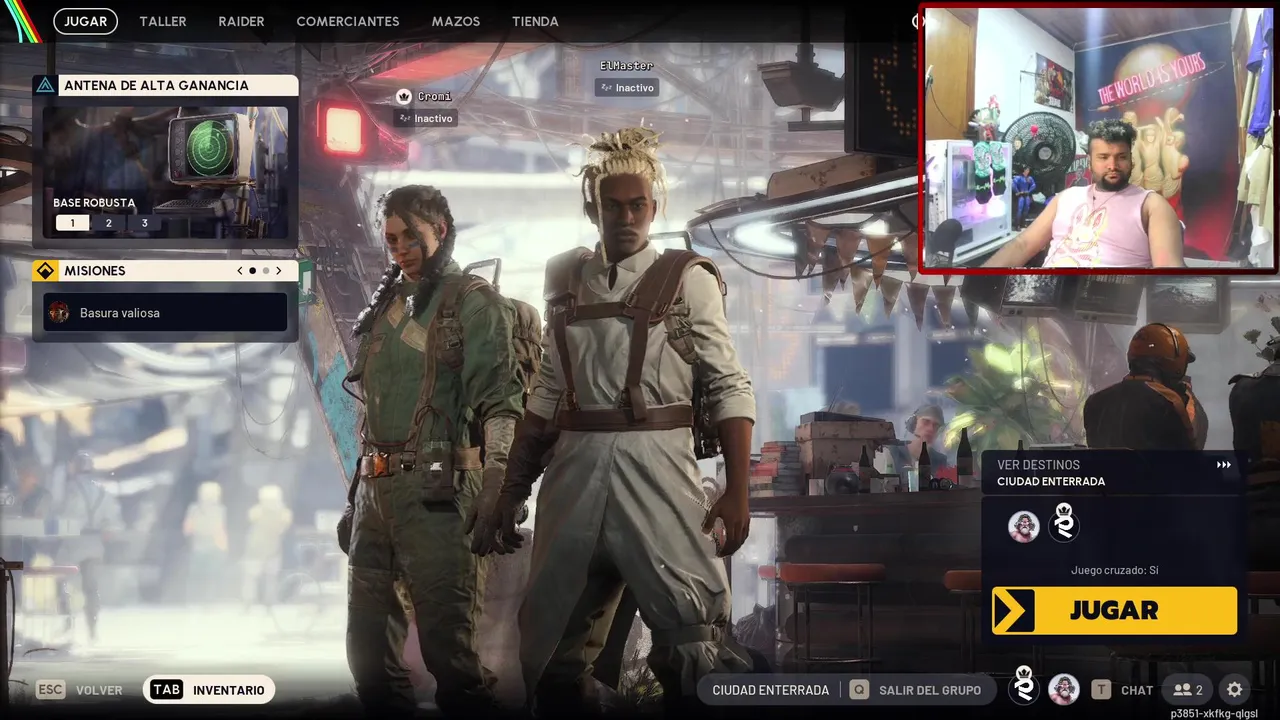Click the T key icon for chat
This screenshot has width=1280, height=720.
[1101, 690]
